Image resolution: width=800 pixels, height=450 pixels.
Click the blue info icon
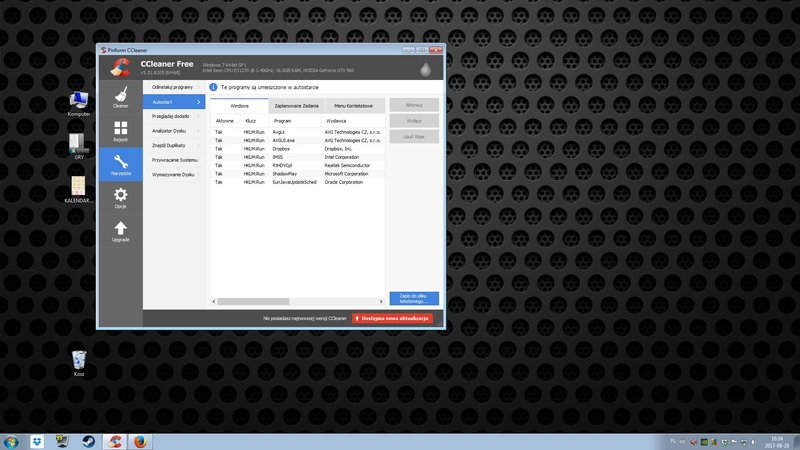pos(213,87)
